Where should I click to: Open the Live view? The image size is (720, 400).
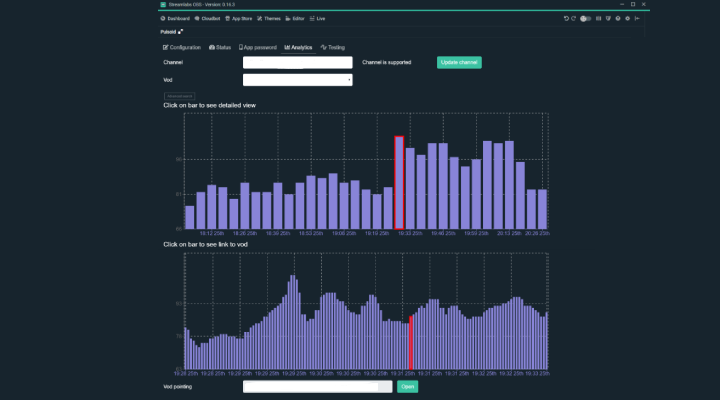point(319,18)
